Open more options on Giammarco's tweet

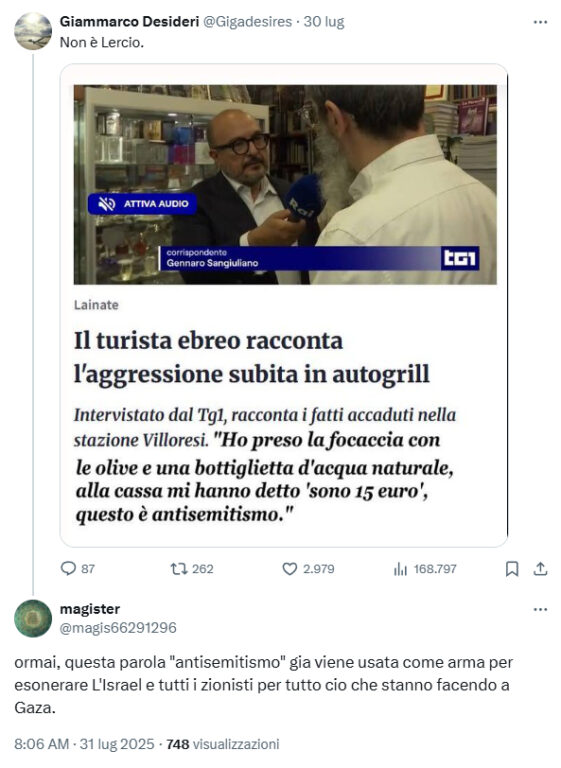click(540, 22)
